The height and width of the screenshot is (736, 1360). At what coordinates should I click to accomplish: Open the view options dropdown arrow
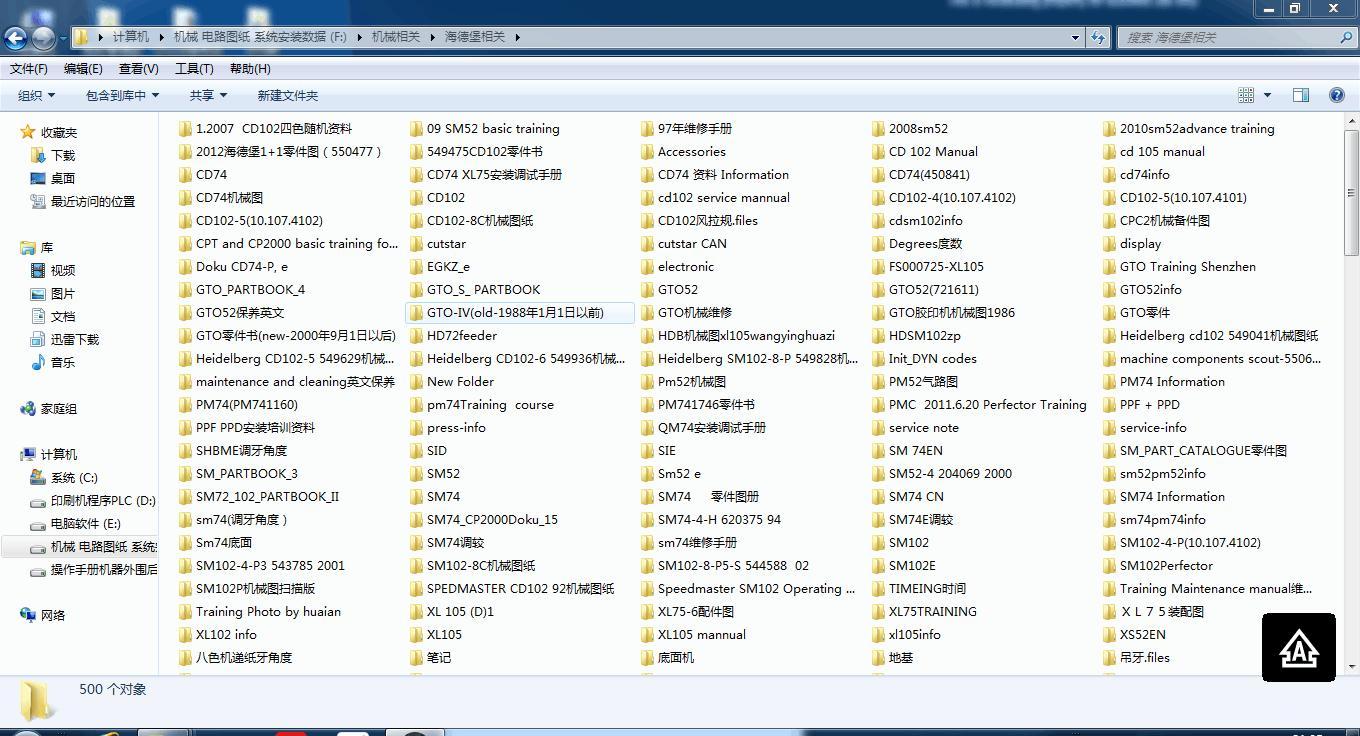click(1267, 95)
